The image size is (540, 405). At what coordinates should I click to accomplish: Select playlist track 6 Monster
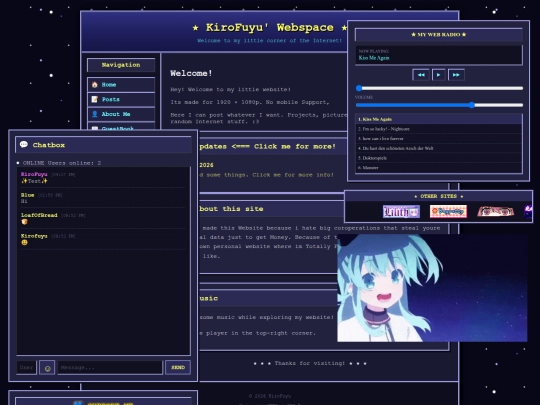[x=439, y=167]
